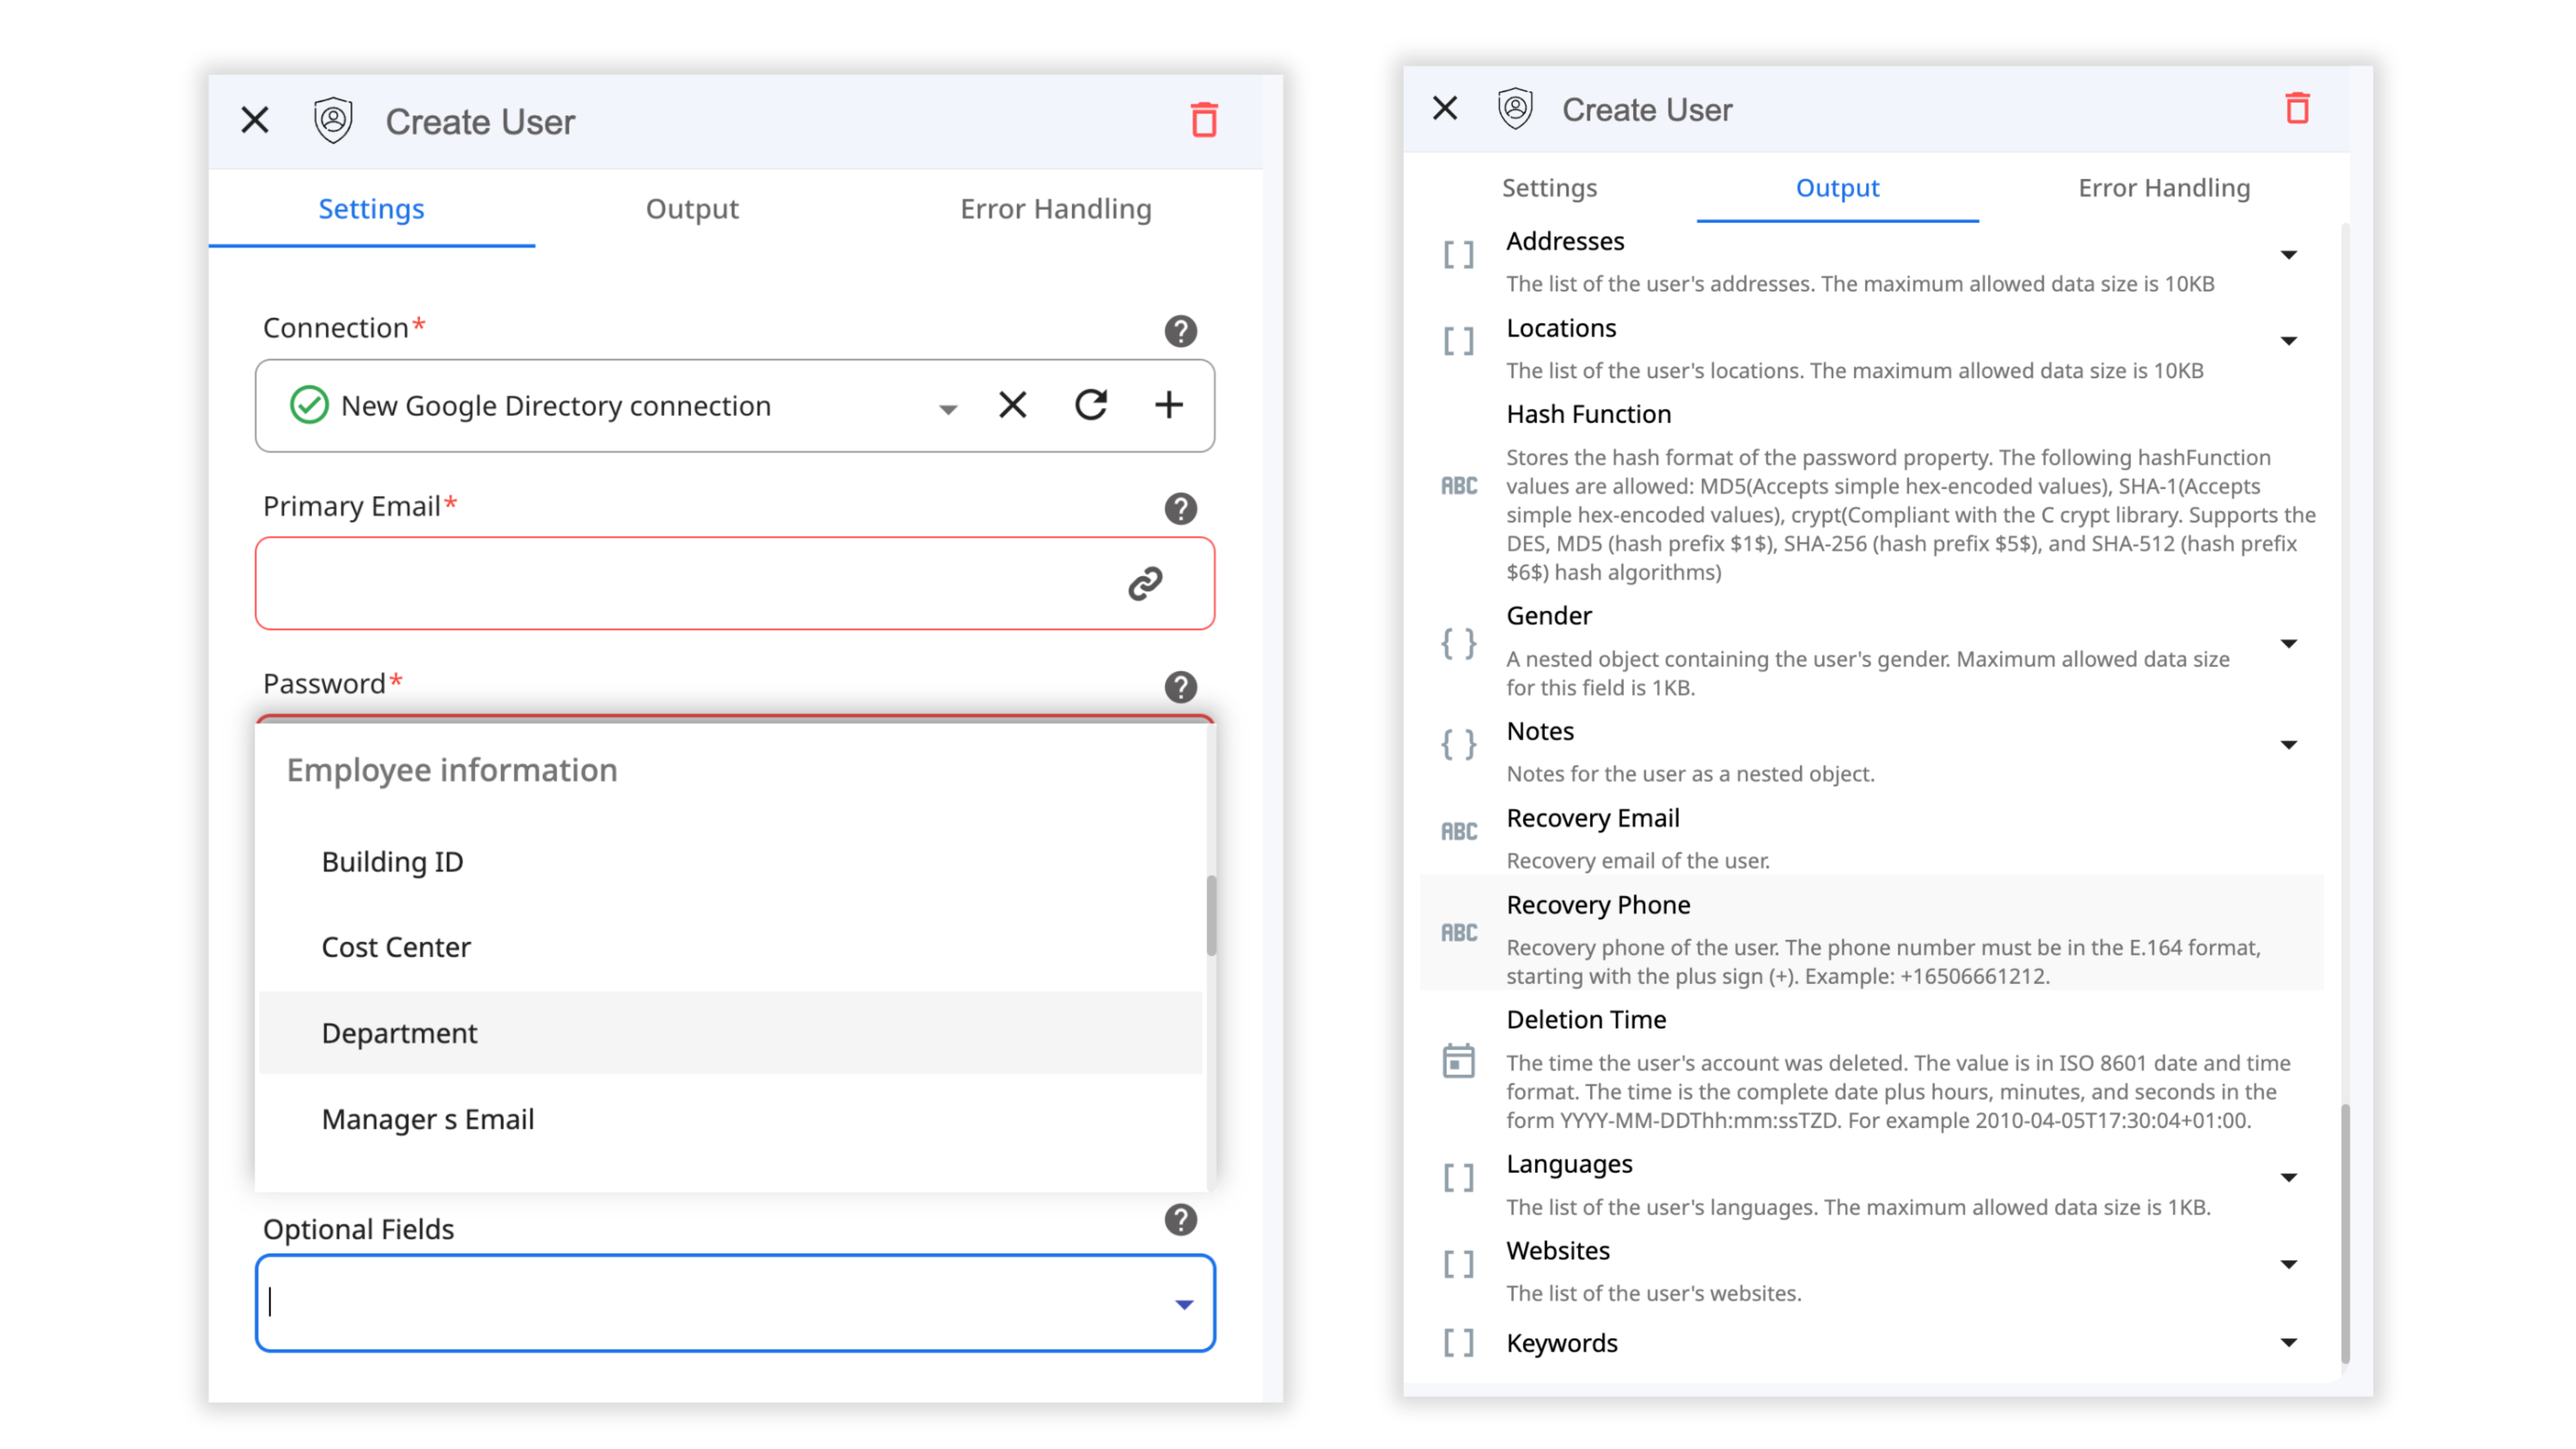Click the red trash icon in left panel
The height and width of the screenshot is (1449, 2576).
(x=1203, y=120)
